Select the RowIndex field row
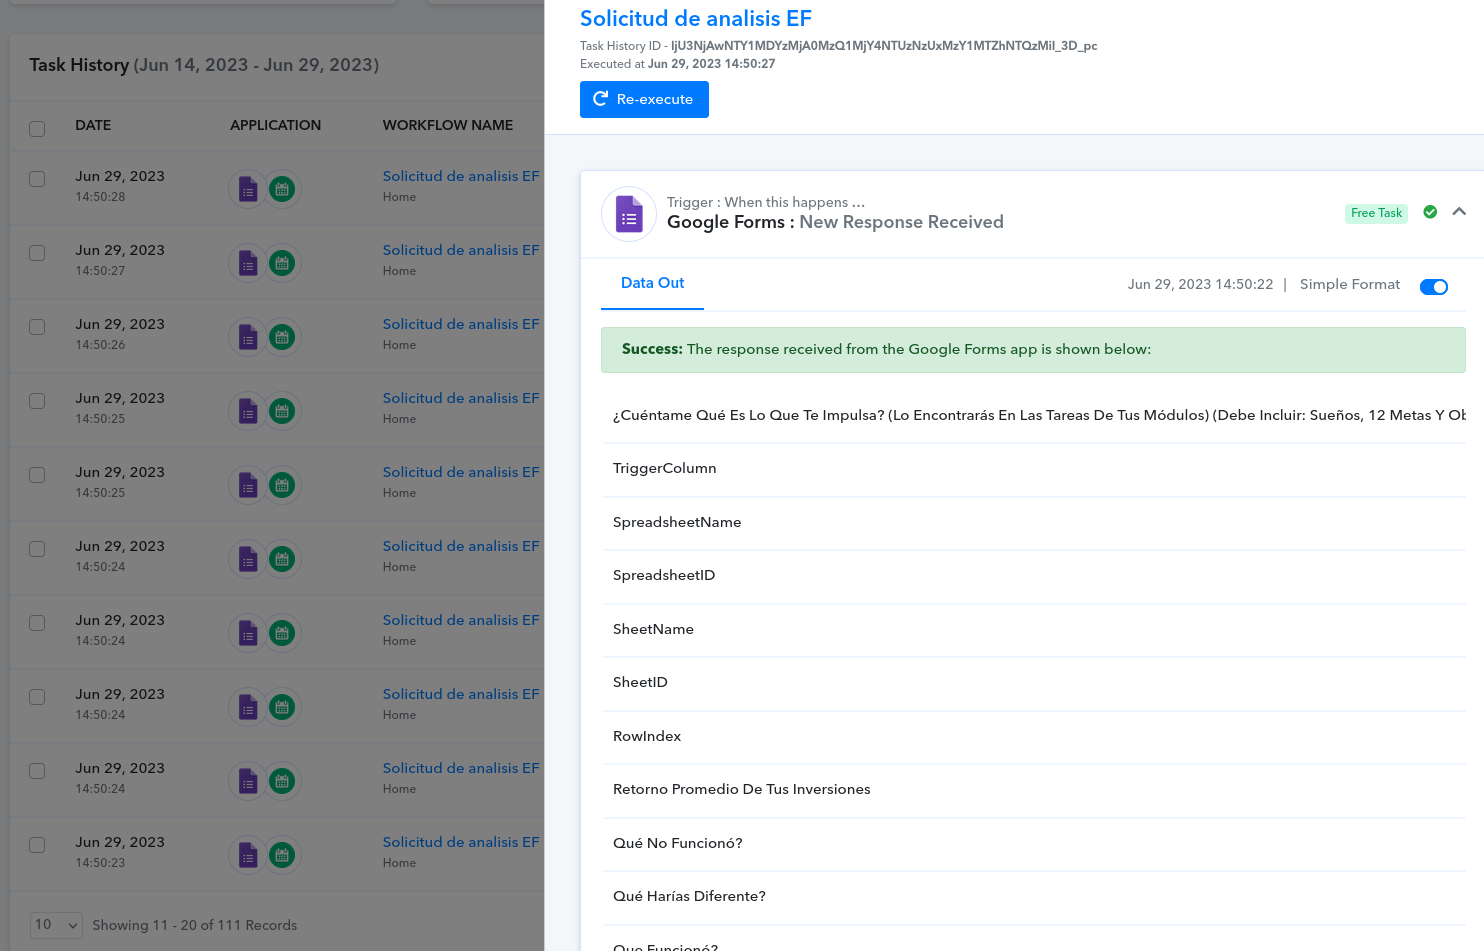Viewport: 1484px width, 951px height. tap(1034, 737)
